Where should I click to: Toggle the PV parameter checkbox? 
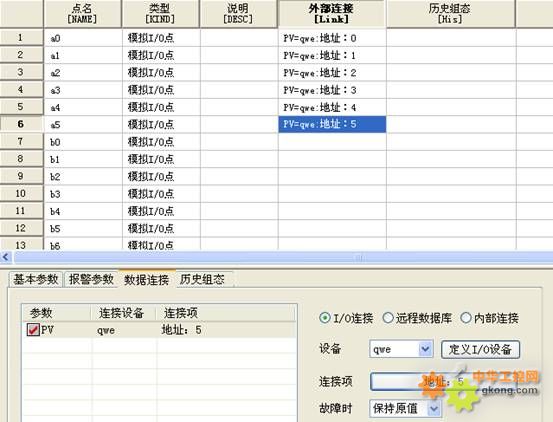coord(33,330)
